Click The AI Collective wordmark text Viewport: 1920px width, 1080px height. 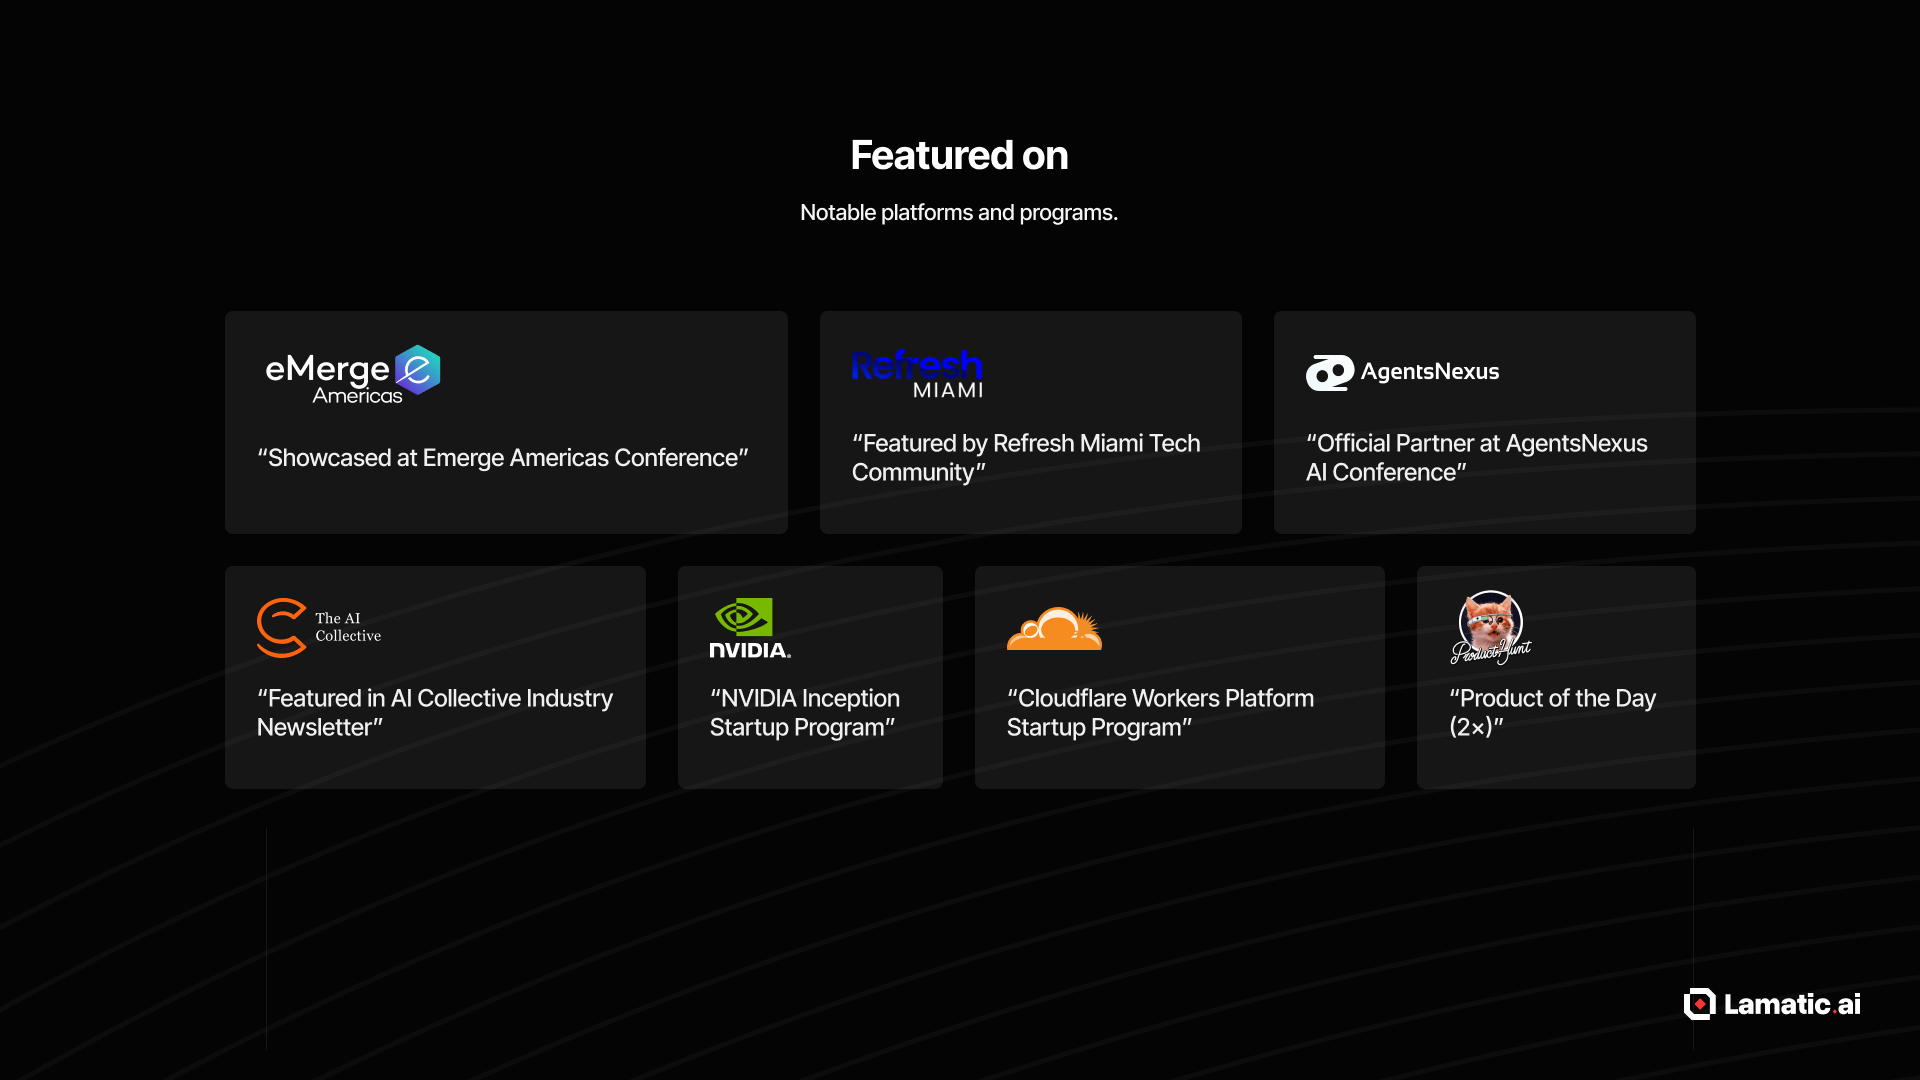point(347,627)
